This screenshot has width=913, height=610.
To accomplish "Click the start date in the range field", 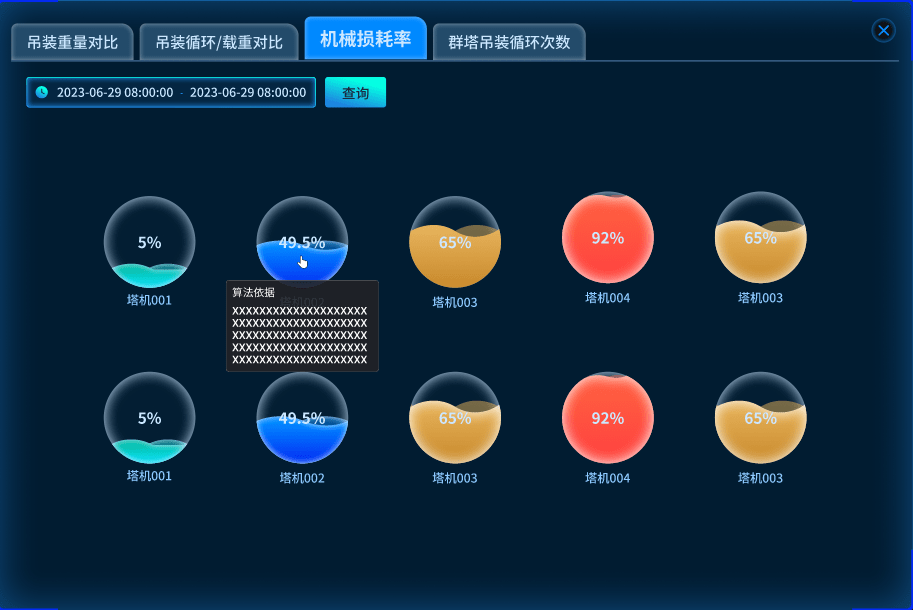I will pos(115,92).
